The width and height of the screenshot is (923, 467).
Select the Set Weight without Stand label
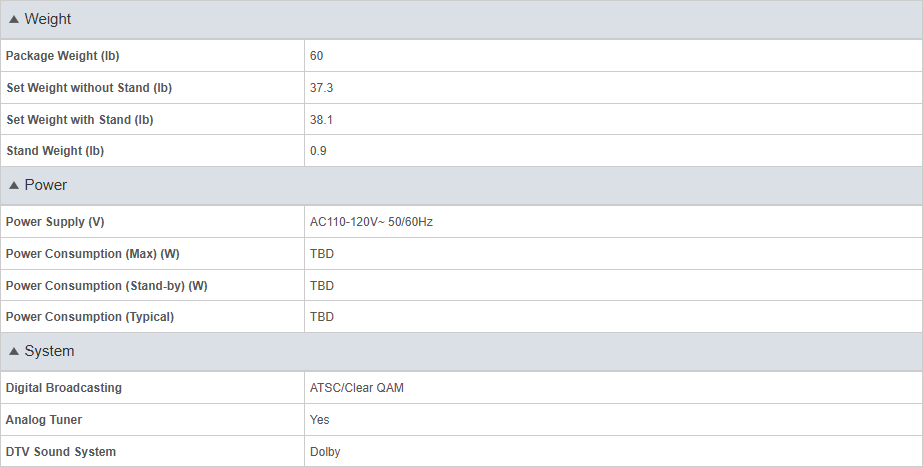coord(89,88)
